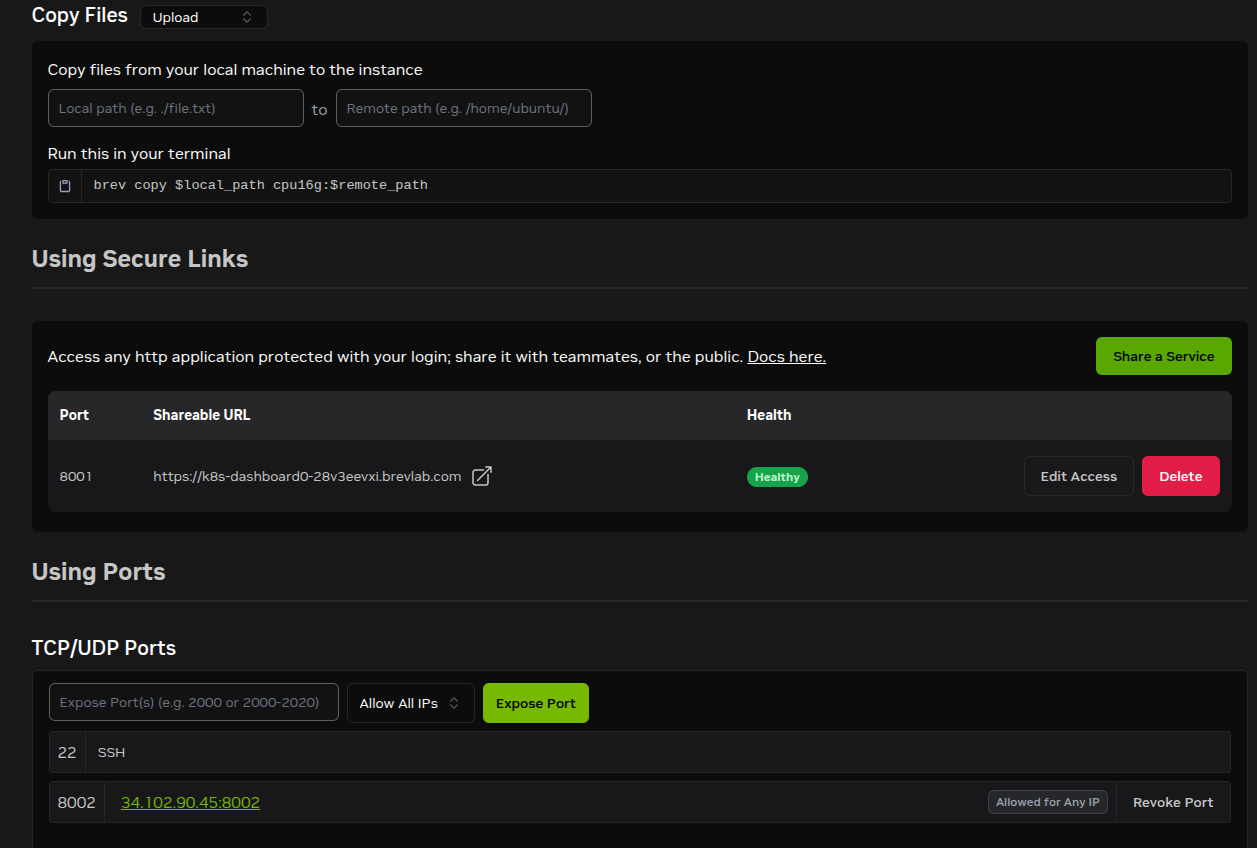Click the Allowed for Any IP badge

pyautogui.click(x=1048, y=802)
